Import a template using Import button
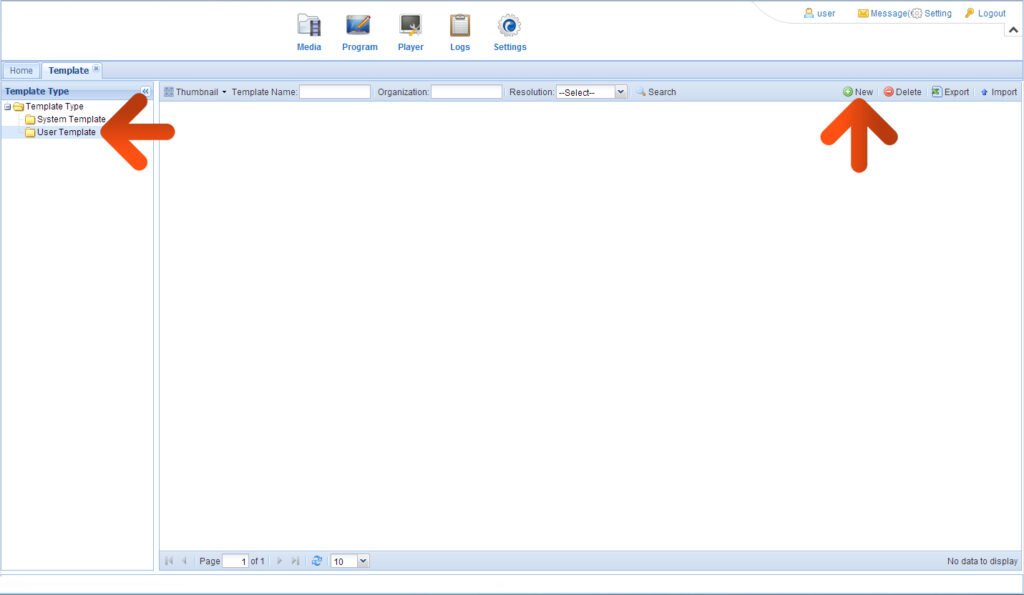Screen dimensions: 1024x595 [998, 92]
